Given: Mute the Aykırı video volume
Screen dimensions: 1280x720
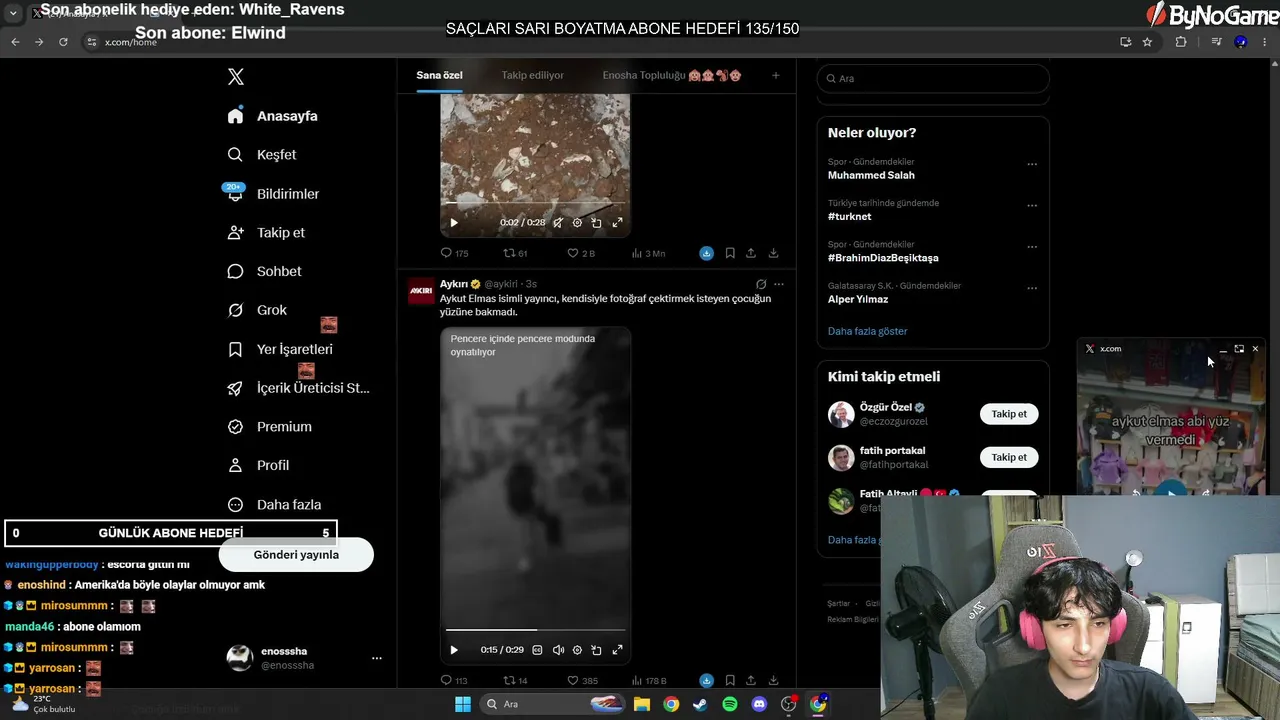Looking at the screenshot, I should coord(558,650).
